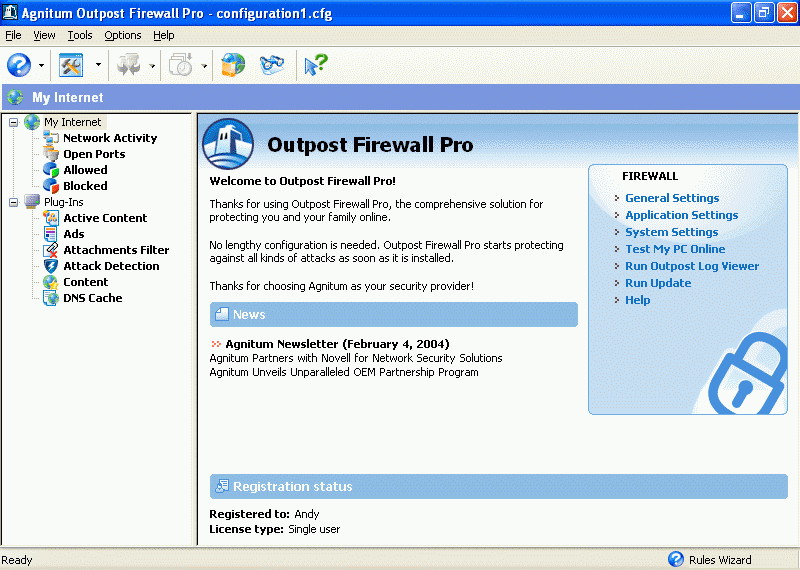The image size is (800, 570).
Task: Open the Tools menu
Action: (80, 35)
